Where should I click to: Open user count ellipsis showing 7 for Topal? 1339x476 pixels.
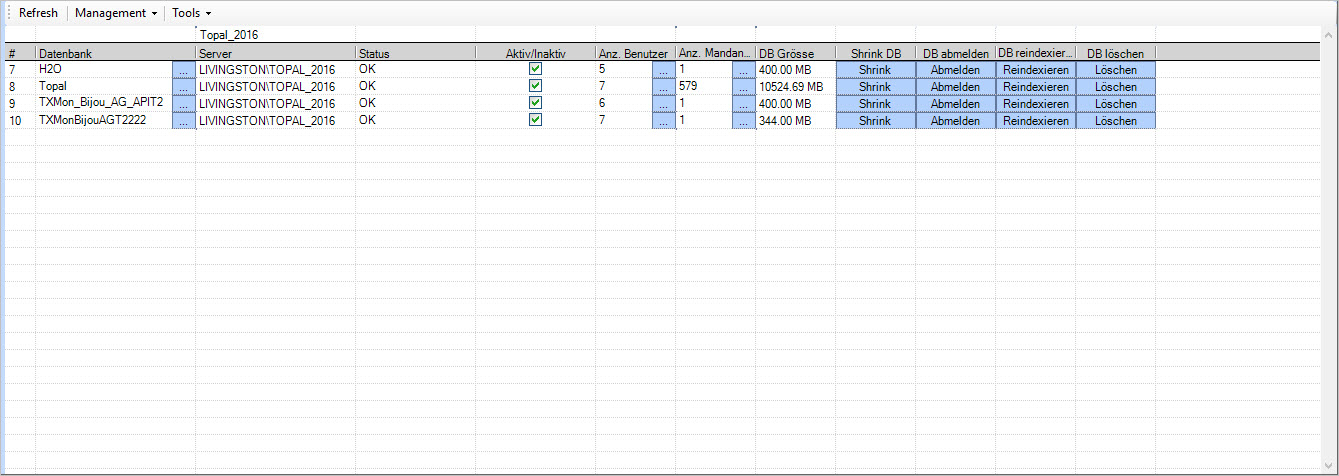(663, 87)
